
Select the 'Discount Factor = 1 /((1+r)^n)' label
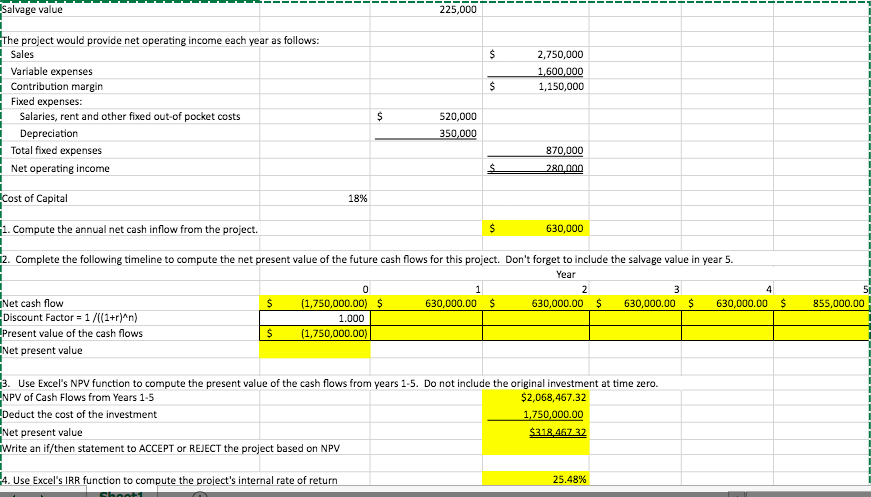click(x=70, y=318)
